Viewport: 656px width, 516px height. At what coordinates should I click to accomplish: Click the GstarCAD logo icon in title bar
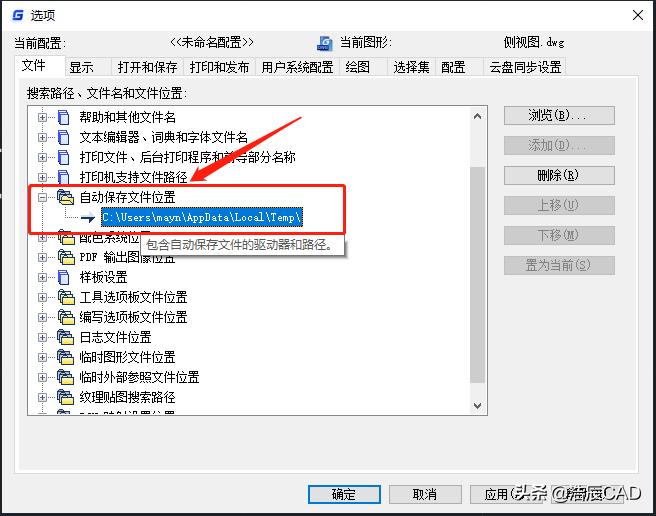point(18,15)
